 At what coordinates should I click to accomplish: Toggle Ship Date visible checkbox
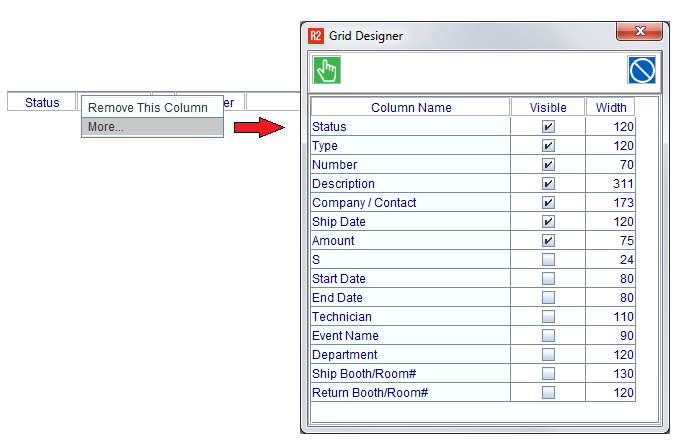pyautogui.click(x=548, y=222)
